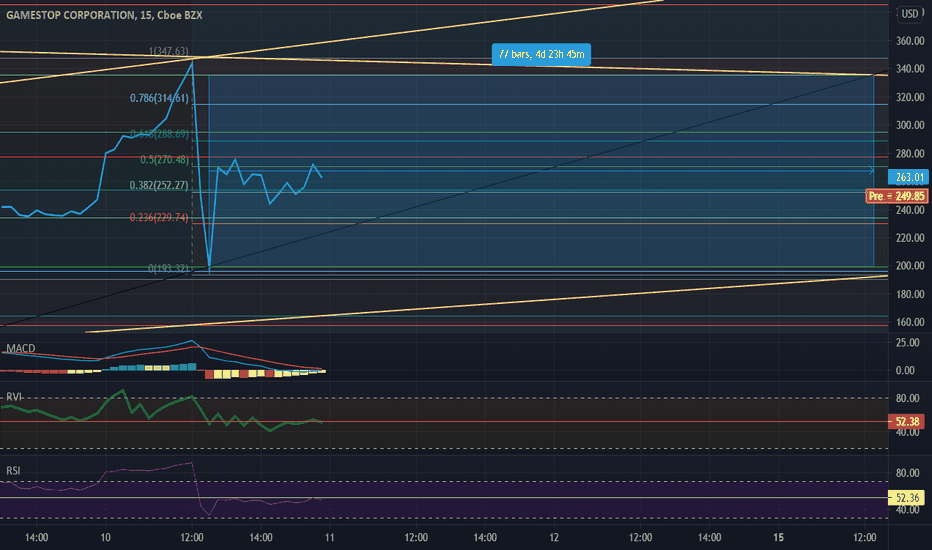
Task: Click the 0.5(270.48) Fibonacci level label
Action: [165, 159]
